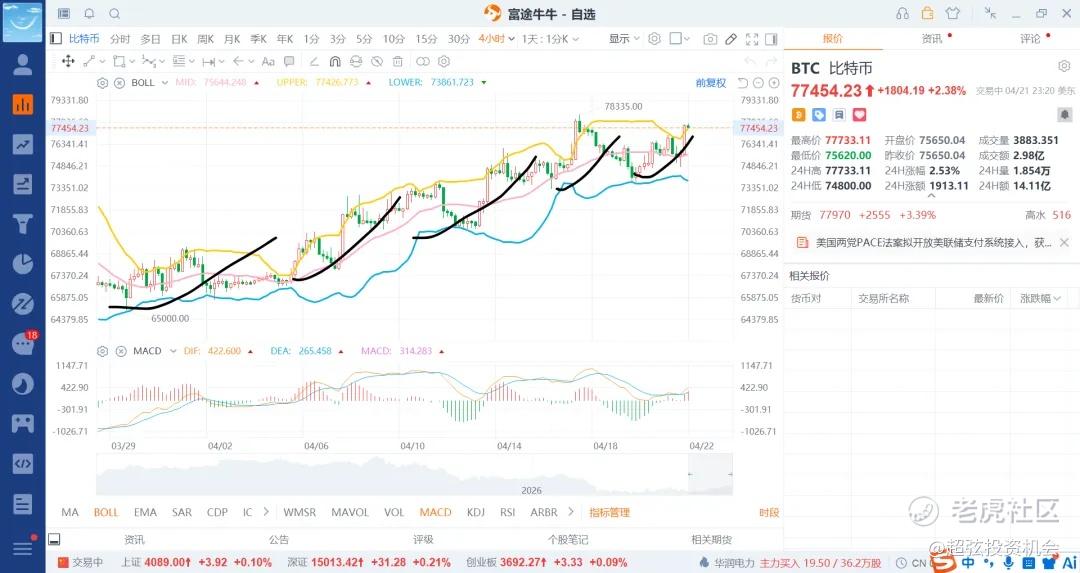Switch to the 评论 comments tab
1080x573 pixels.
click(x=1030, y=39)
